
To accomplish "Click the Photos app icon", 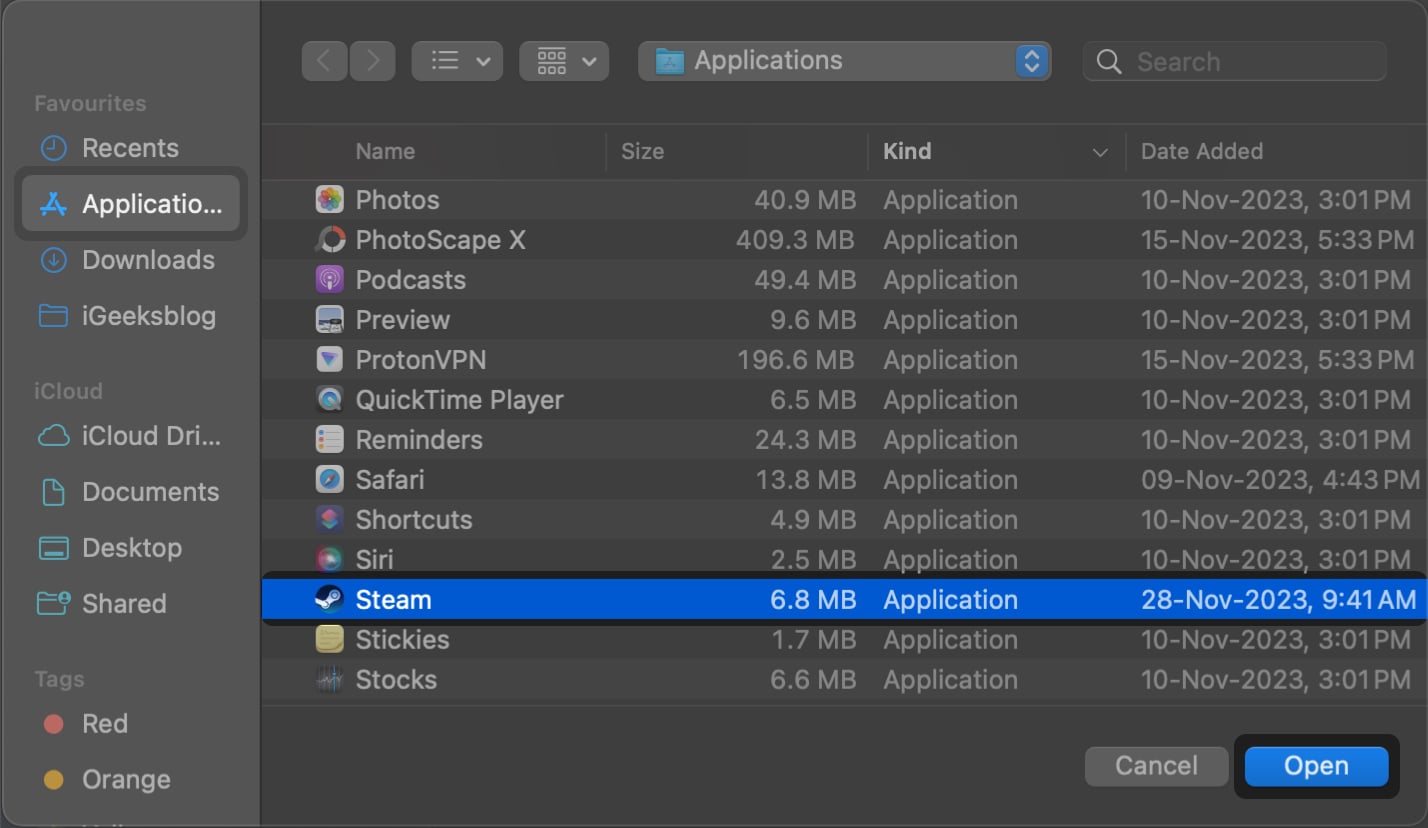I will click(x=330, y=200).
